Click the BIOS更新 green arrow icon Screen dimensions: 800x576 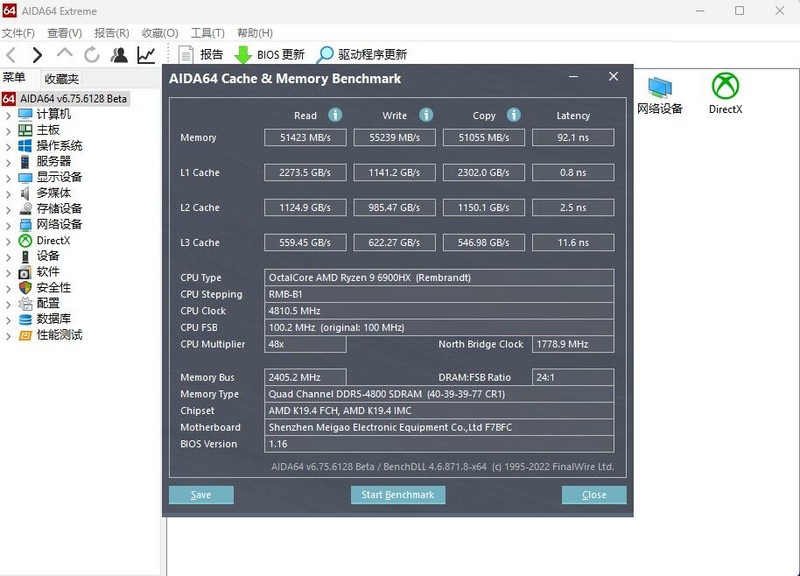tap(243, 55)
